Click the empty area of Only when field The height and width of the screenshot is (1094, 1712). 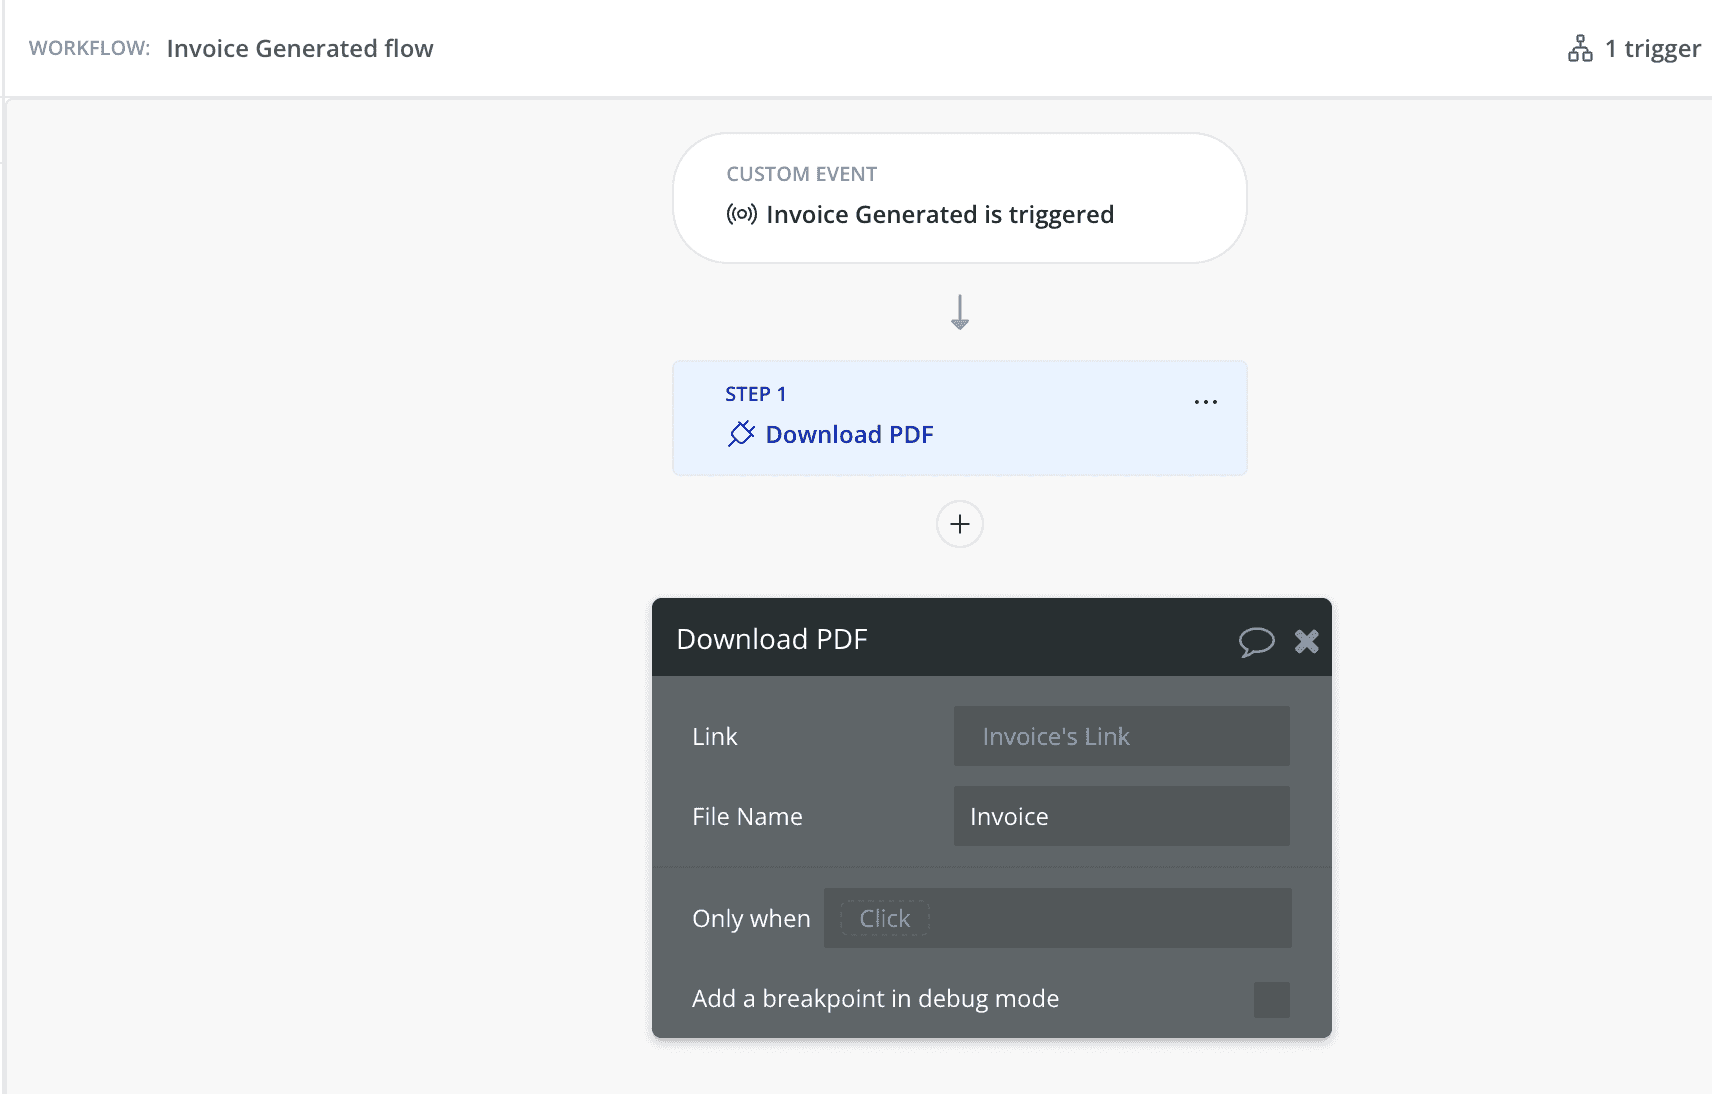click(1110, 918)
